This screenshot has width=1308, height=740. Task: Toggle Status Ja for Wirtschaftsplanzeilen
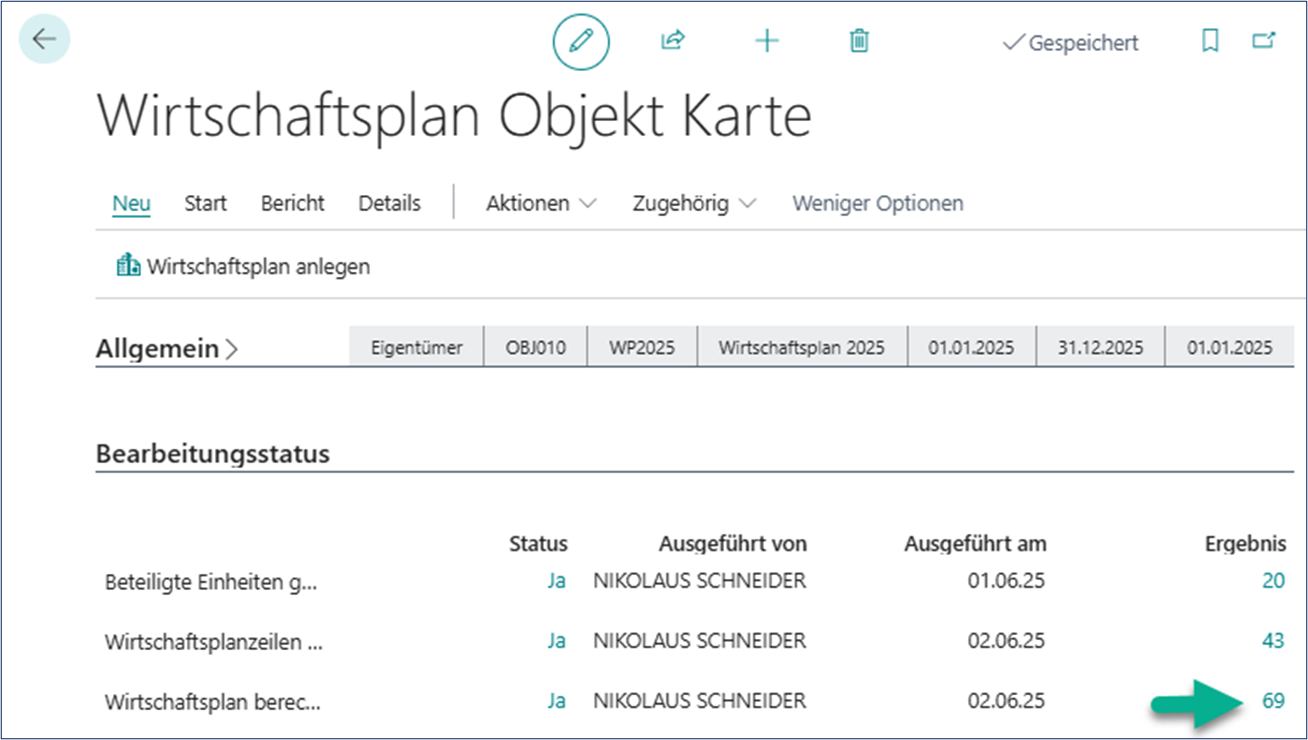pyautogui.click(x=556, y=641)
